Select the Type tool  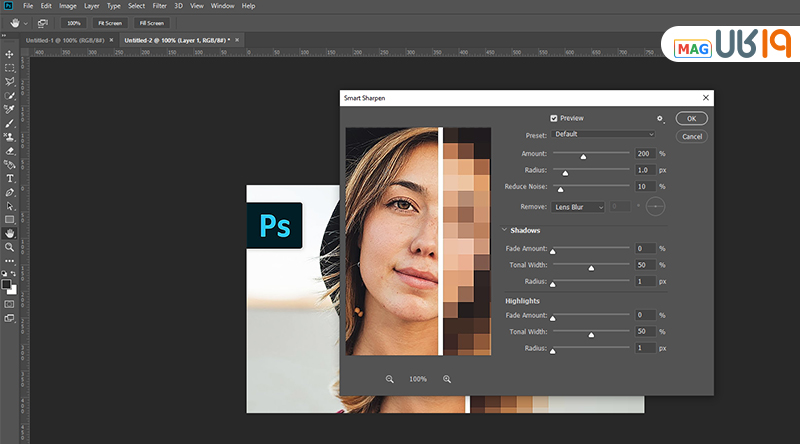10,178
